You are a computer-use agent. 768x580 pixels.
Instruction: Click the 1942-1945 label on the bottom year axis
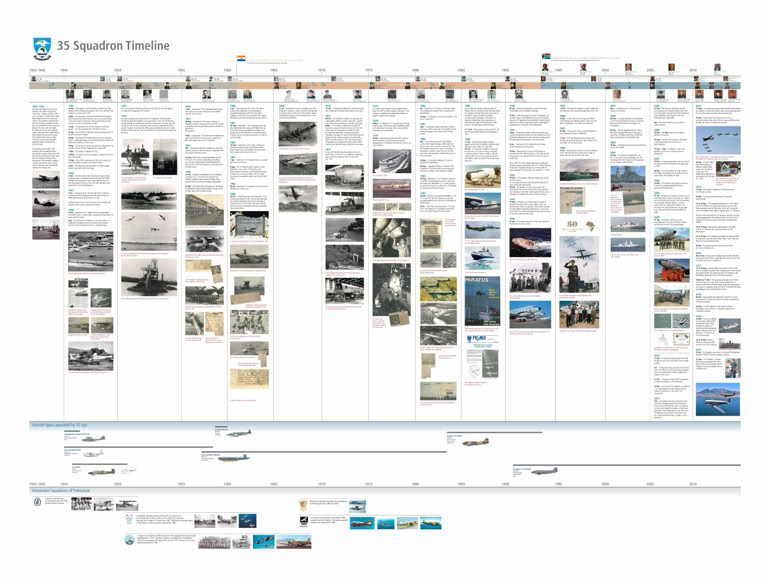37,483
